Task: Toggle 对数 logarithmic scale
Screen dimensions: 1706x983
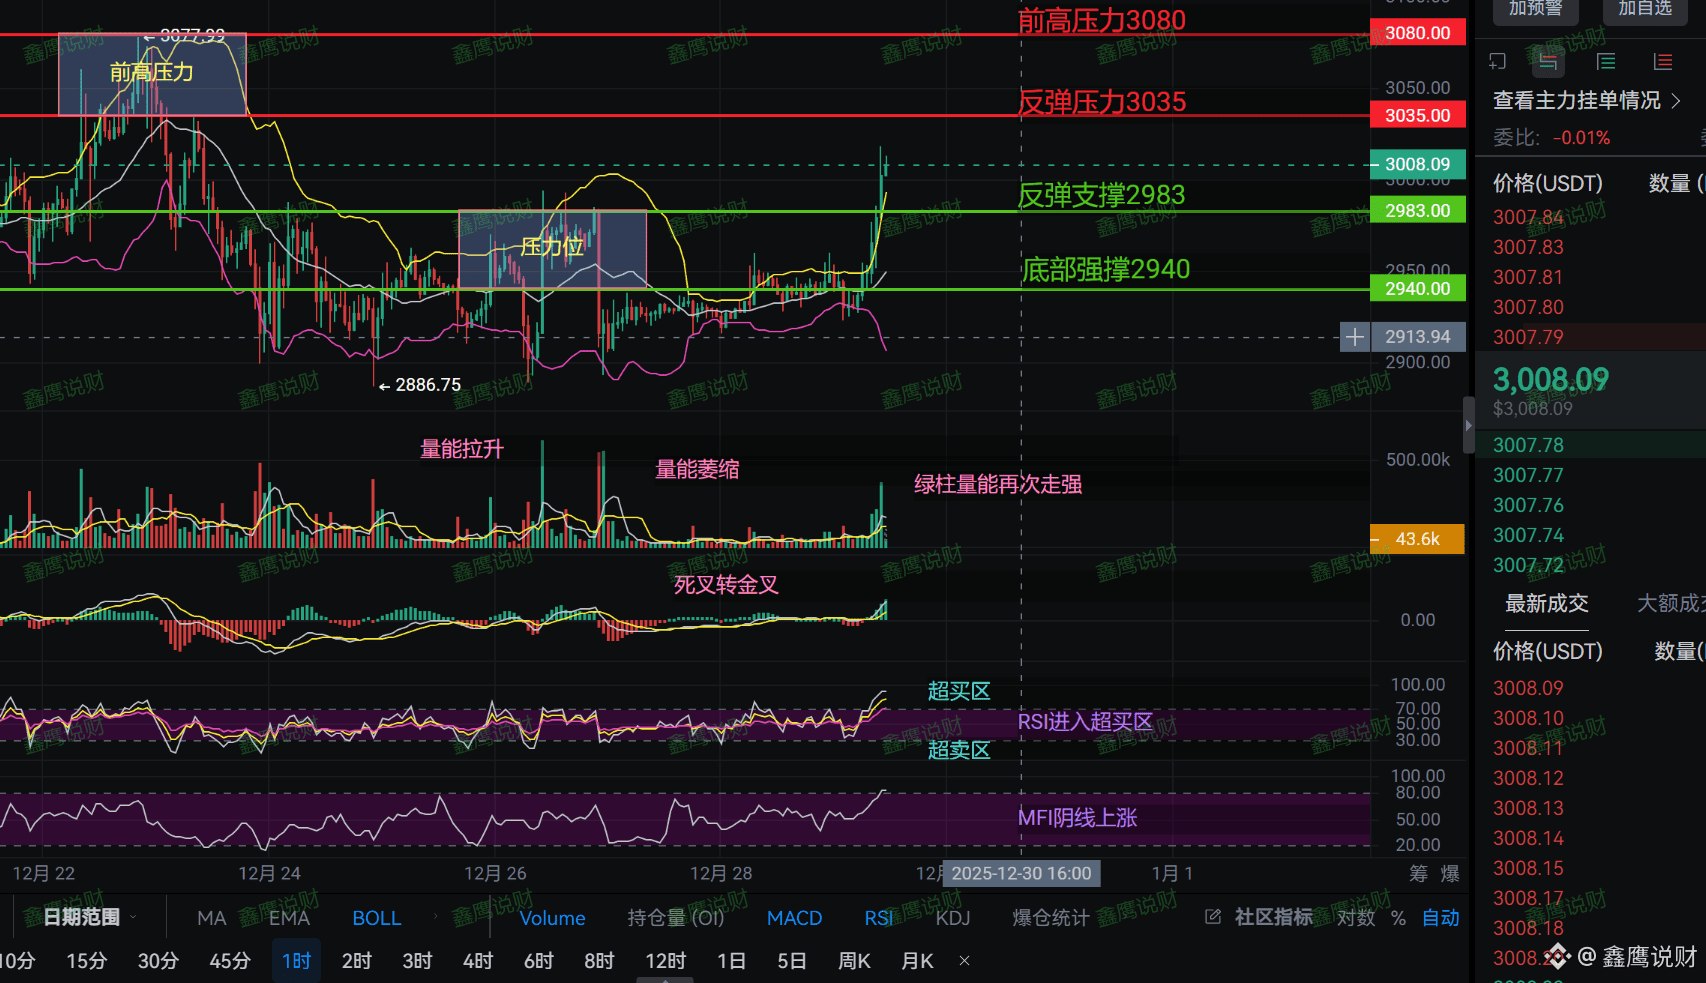Action: [x=1356, y=918]
